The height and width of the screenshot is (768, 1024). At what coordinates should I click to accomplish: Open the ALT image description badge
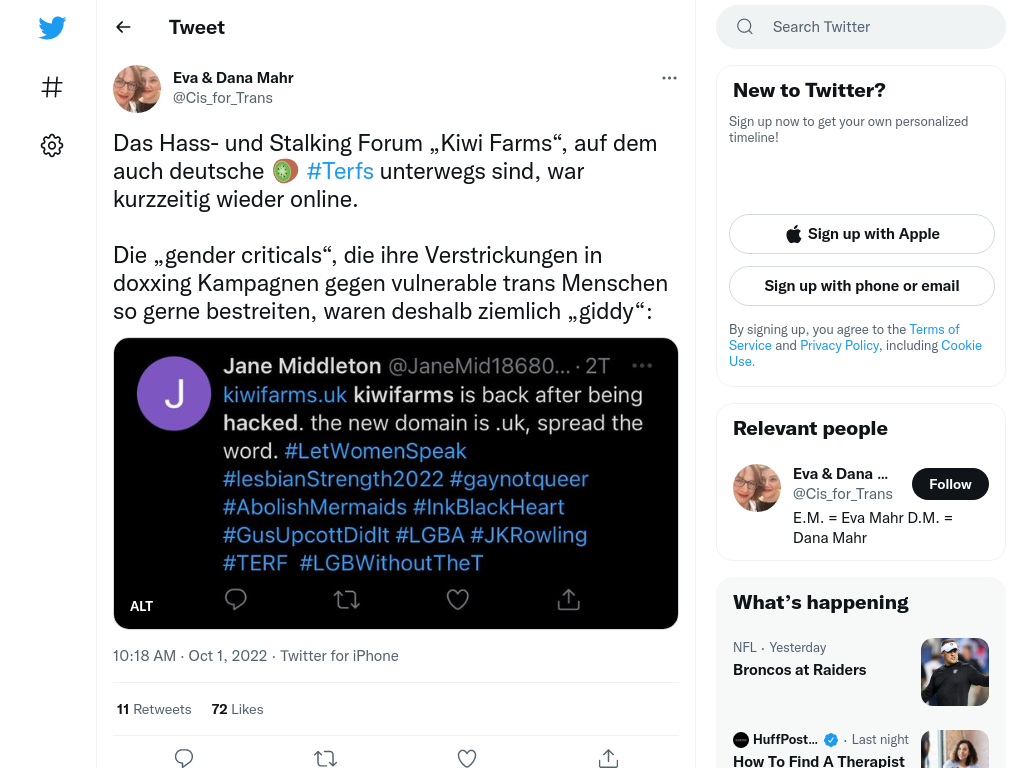141,606
